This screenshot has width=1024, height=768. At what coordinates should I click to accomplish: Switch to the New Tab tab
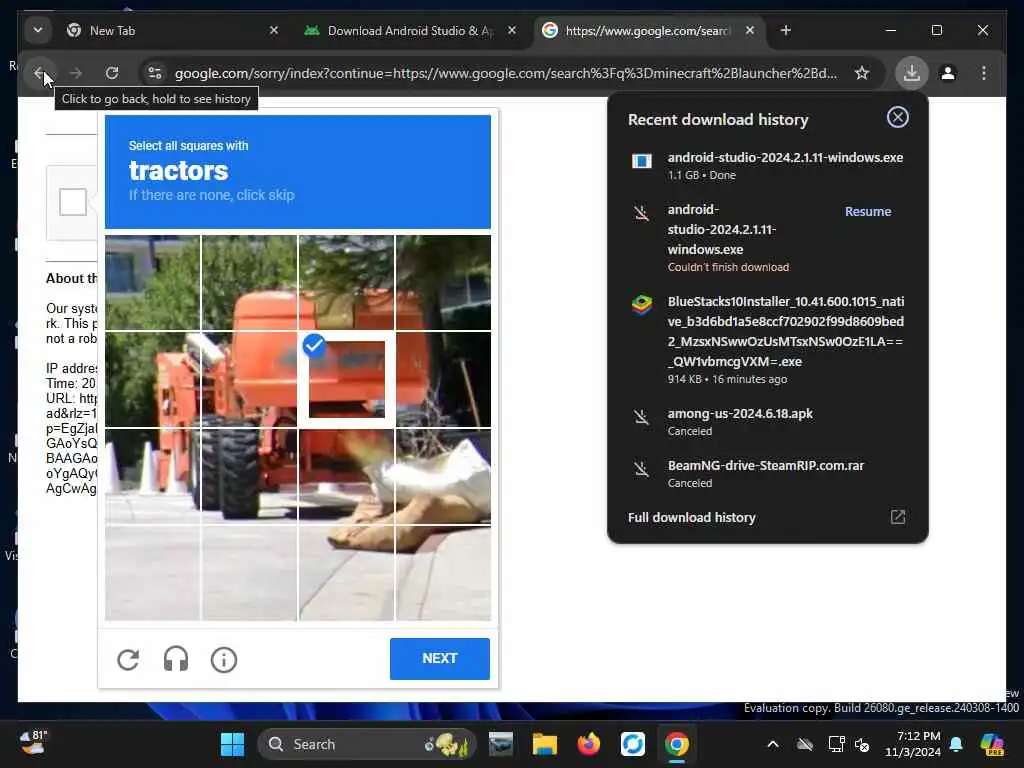pyautogui.click(x=173, y=31)
